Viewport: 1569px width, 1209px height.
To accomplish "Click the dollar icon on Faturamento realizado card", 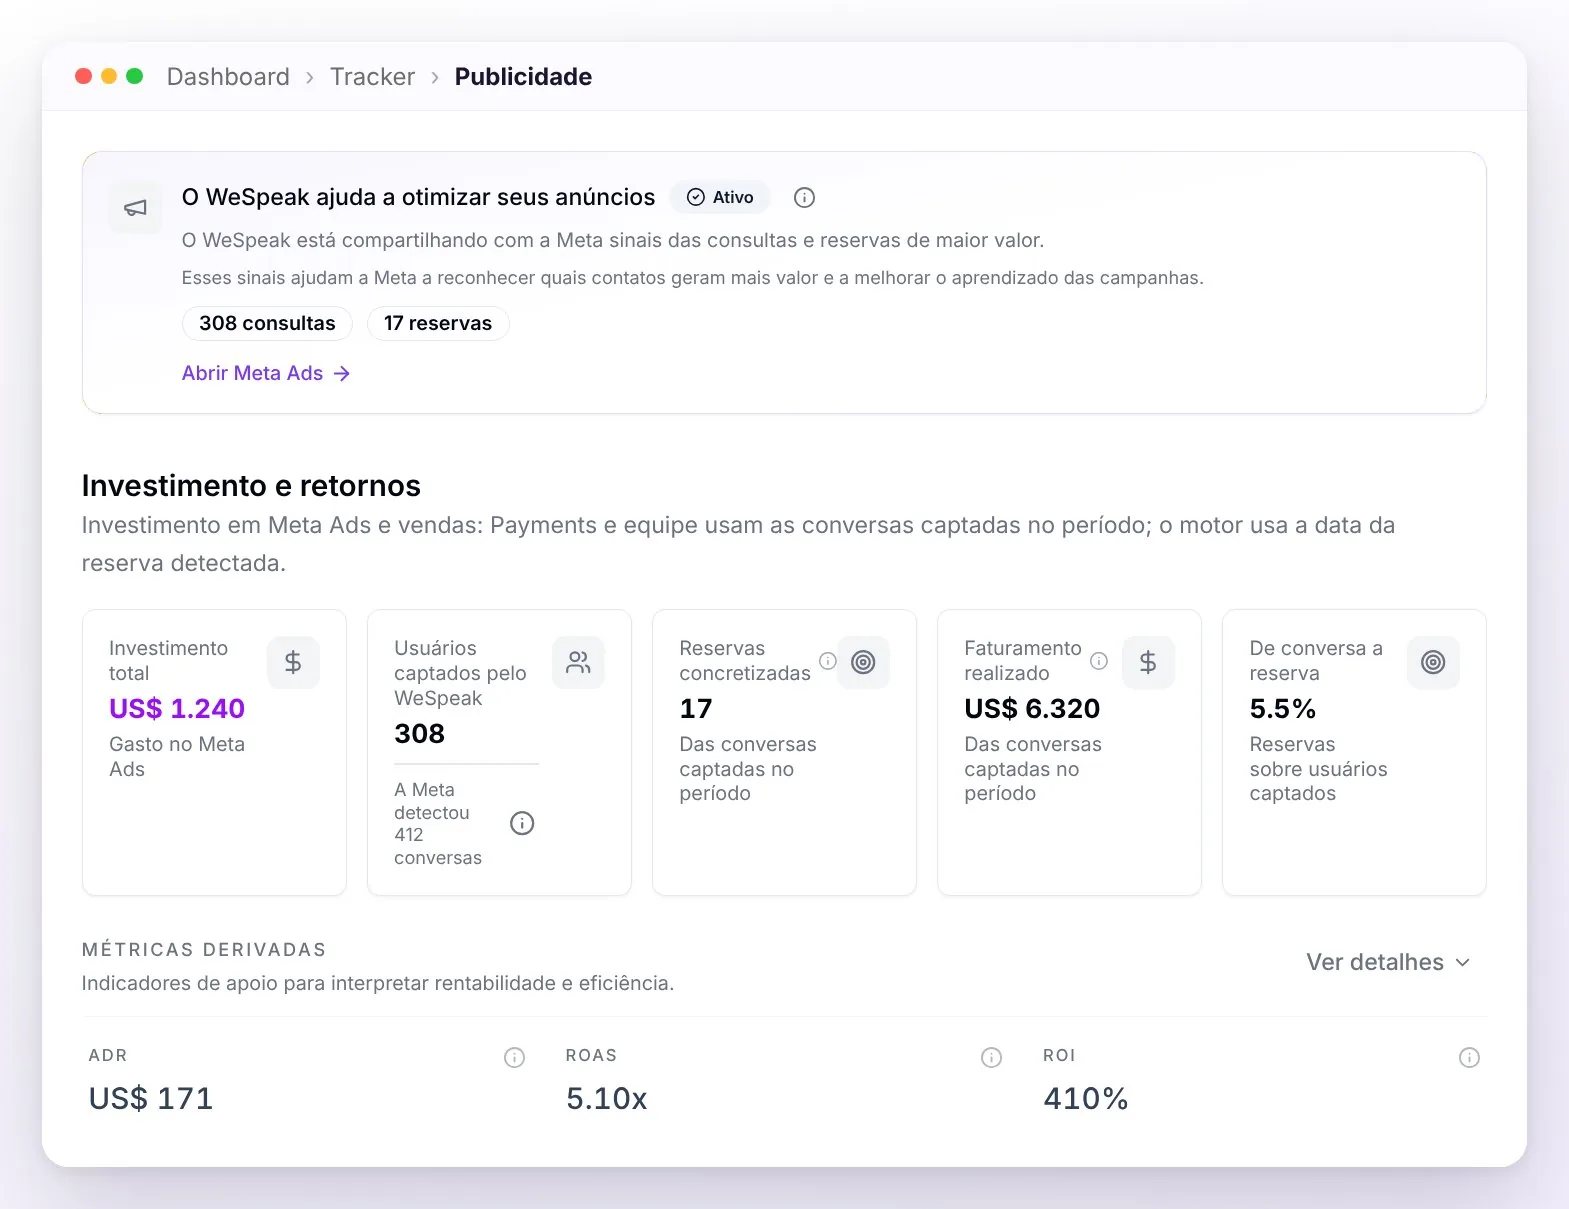I will 1148,662.
